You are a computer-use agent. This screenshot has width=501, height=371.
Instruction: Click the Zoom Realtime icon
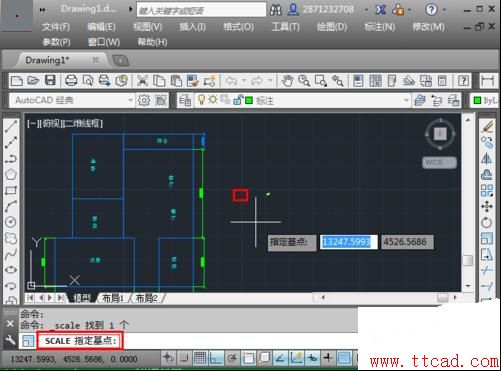click(x=304, y=81)
